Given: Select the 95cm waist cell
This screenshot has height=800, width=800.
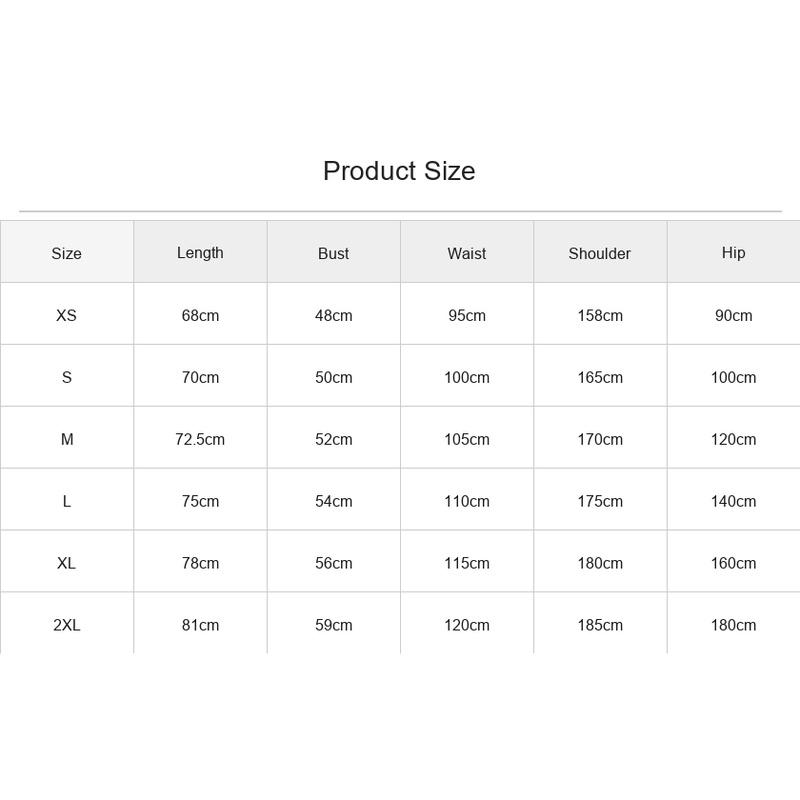Looking at the screenshot, I should click(x=466, y=315).
